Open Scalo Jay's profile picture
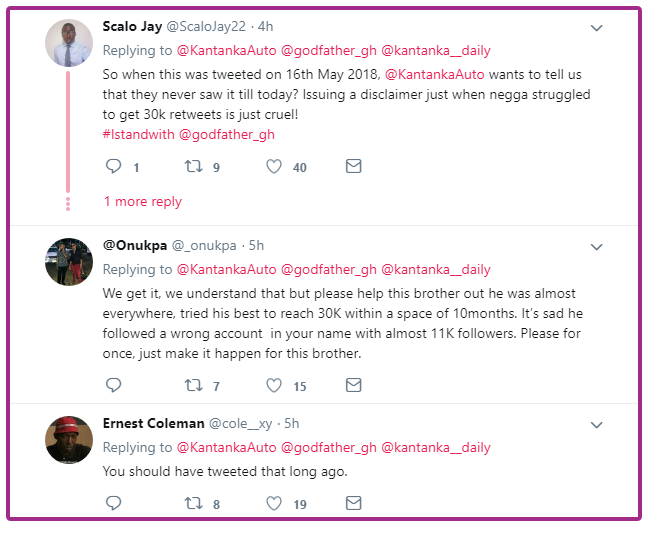 69,44
